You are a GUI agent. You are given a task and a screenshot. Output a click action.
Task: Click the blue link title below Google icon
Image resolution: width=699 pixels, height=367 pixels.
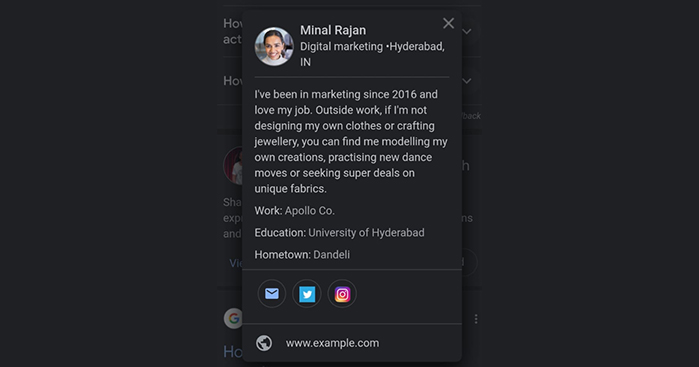coord(233,352)
